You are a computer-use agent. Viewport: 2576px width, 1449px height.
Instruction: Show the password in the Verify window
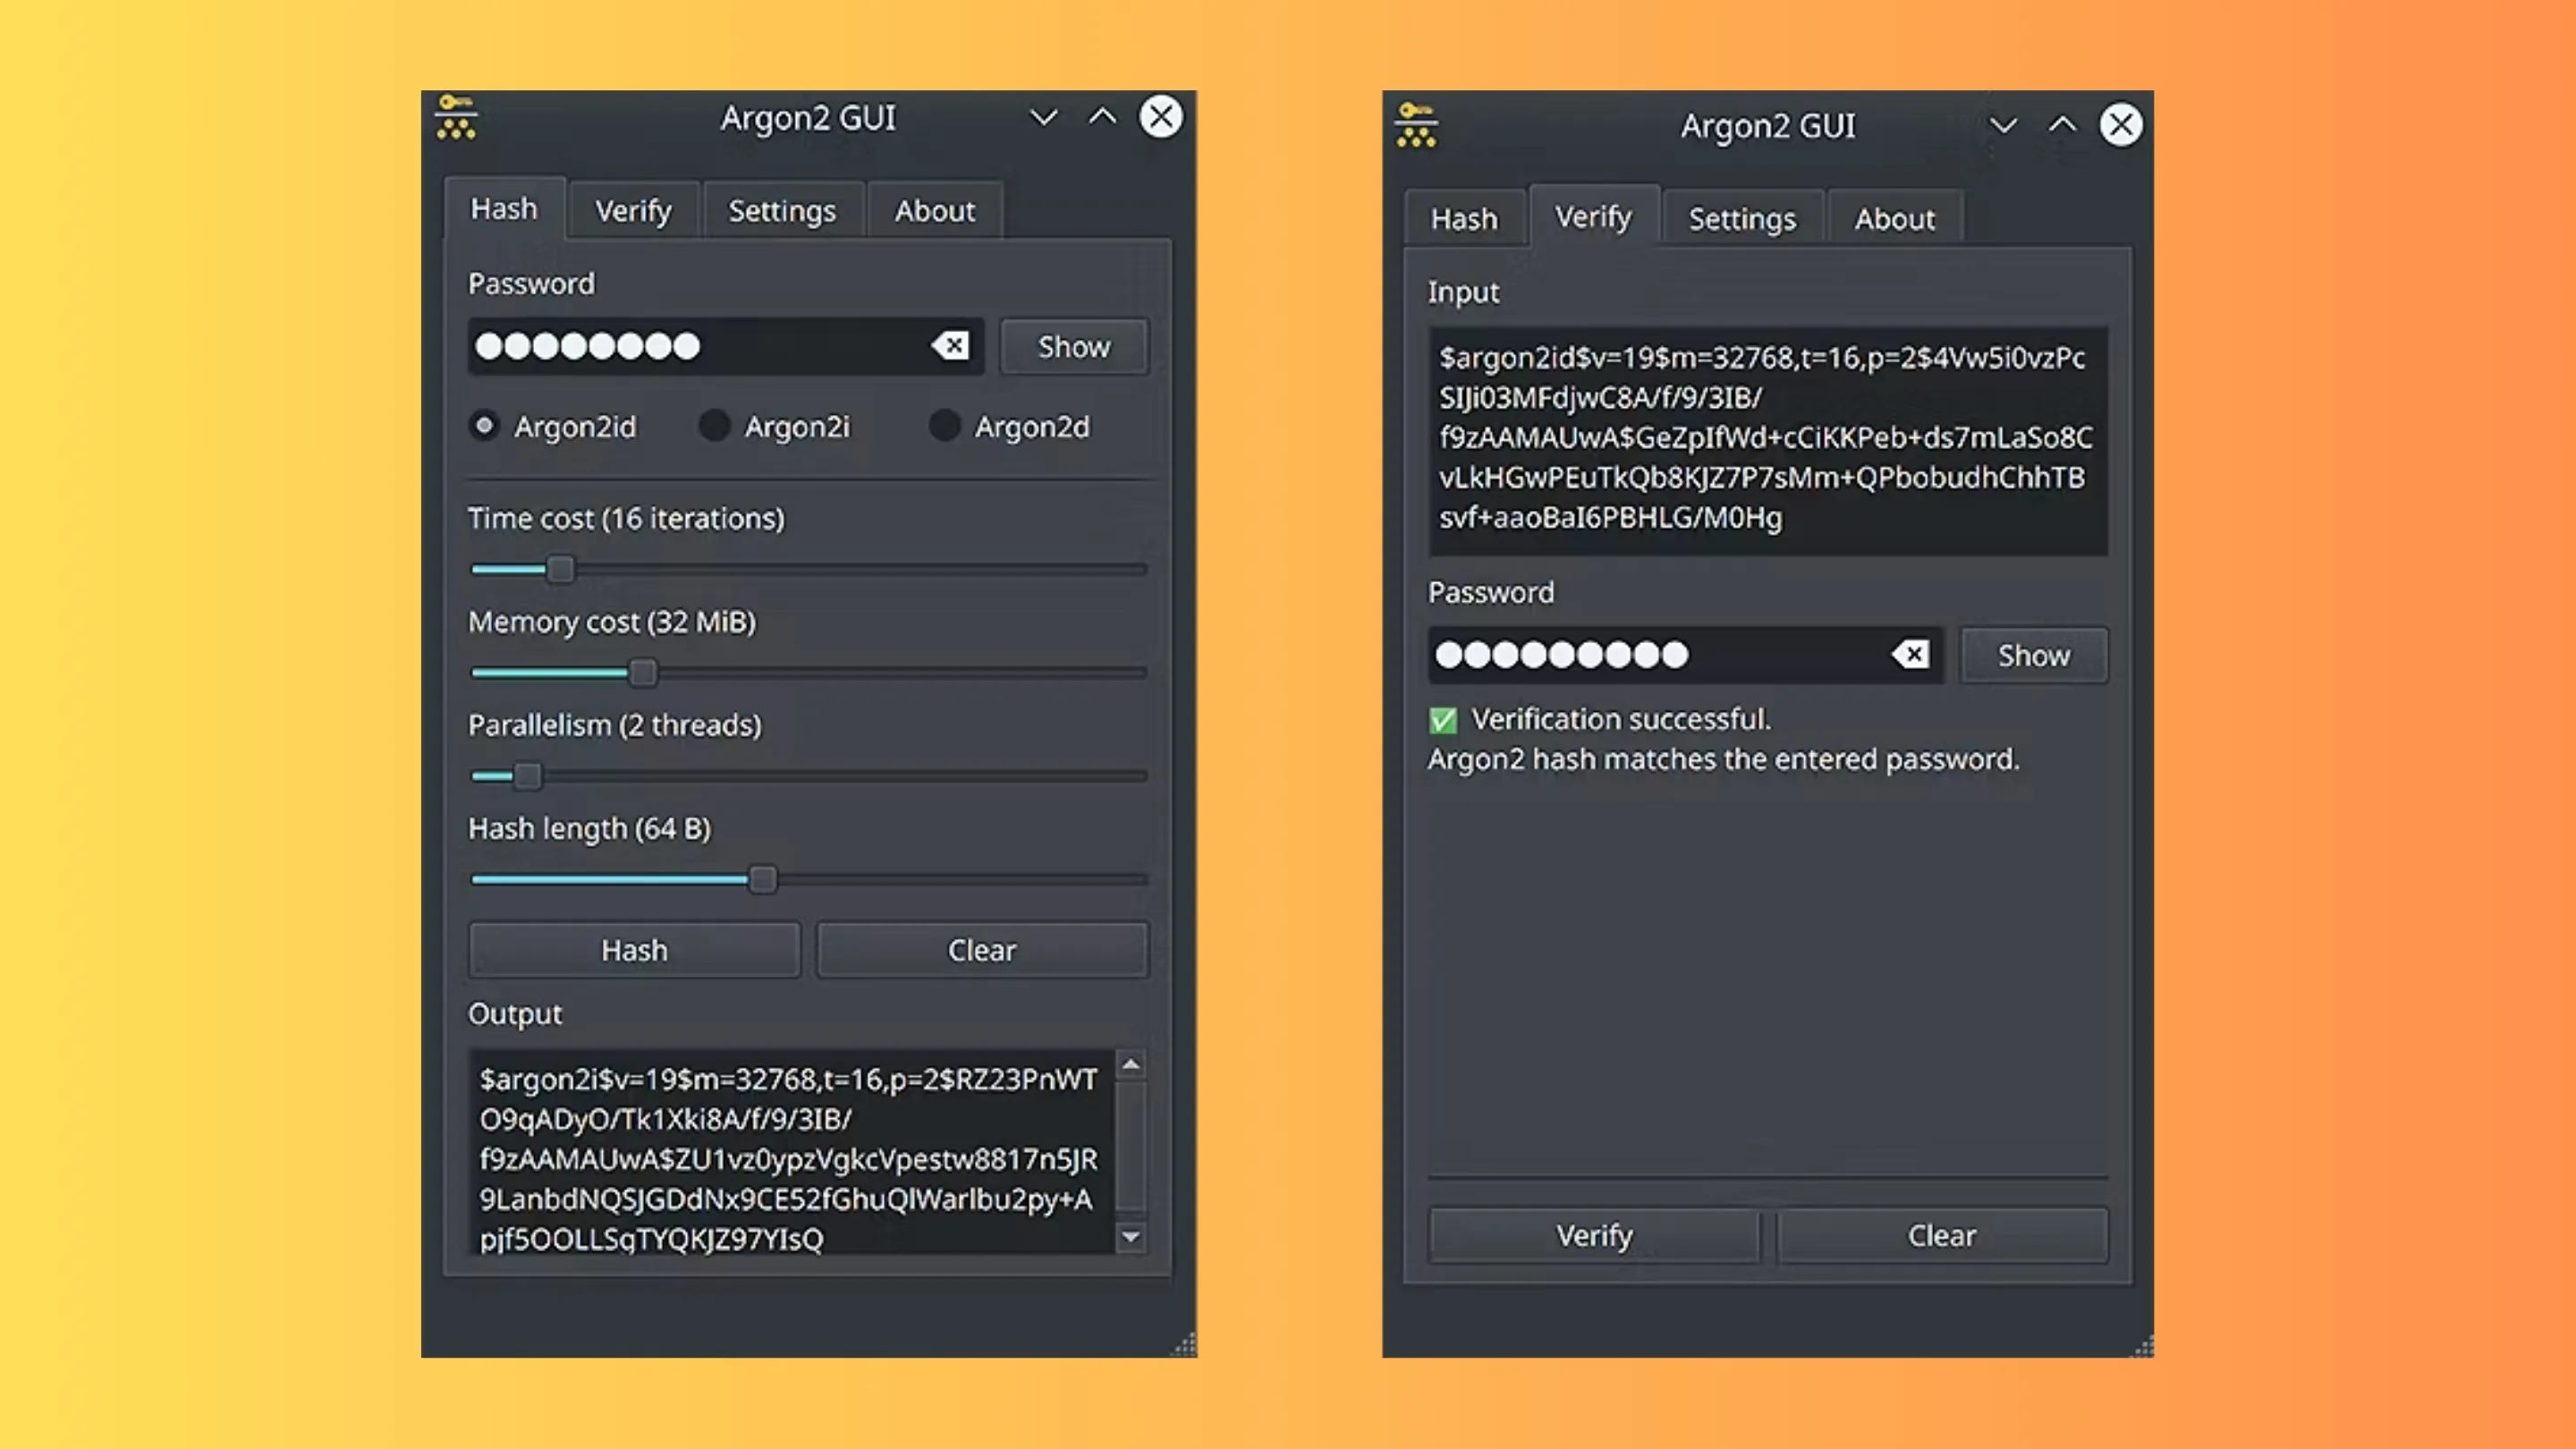click(2034, 656)
